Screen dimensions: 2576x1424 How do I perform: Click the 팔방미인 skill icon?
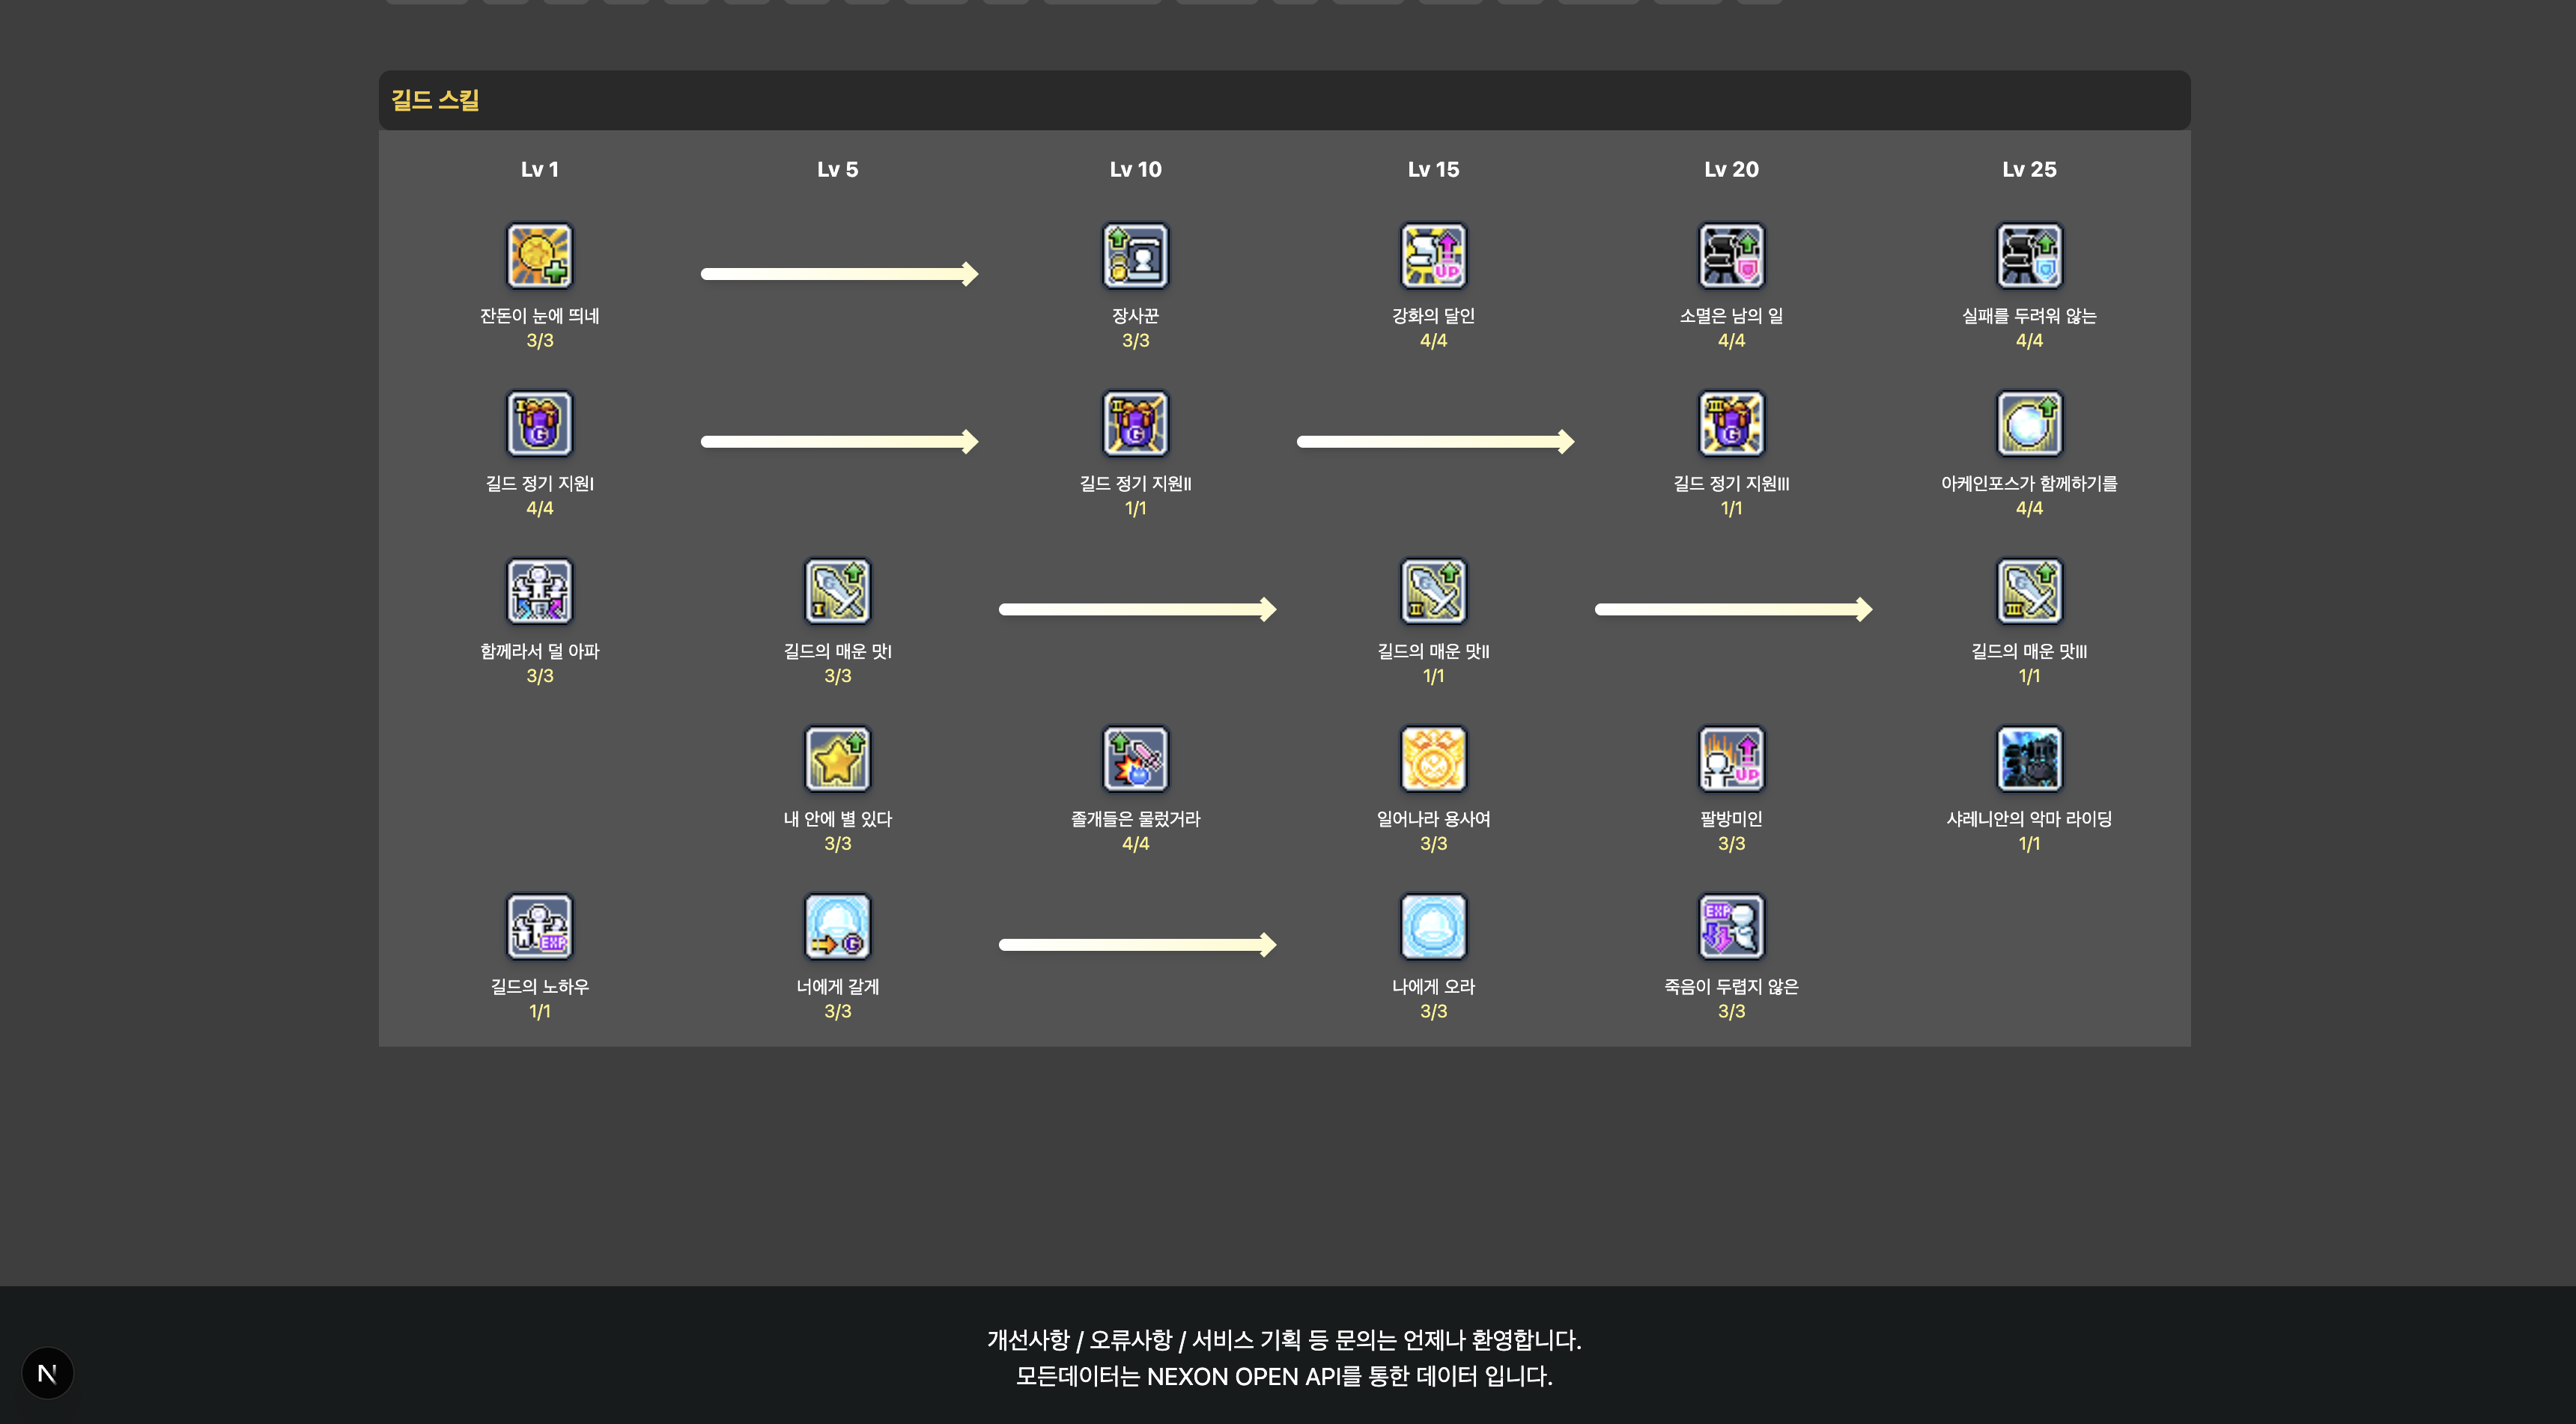tap(1731, 759)
